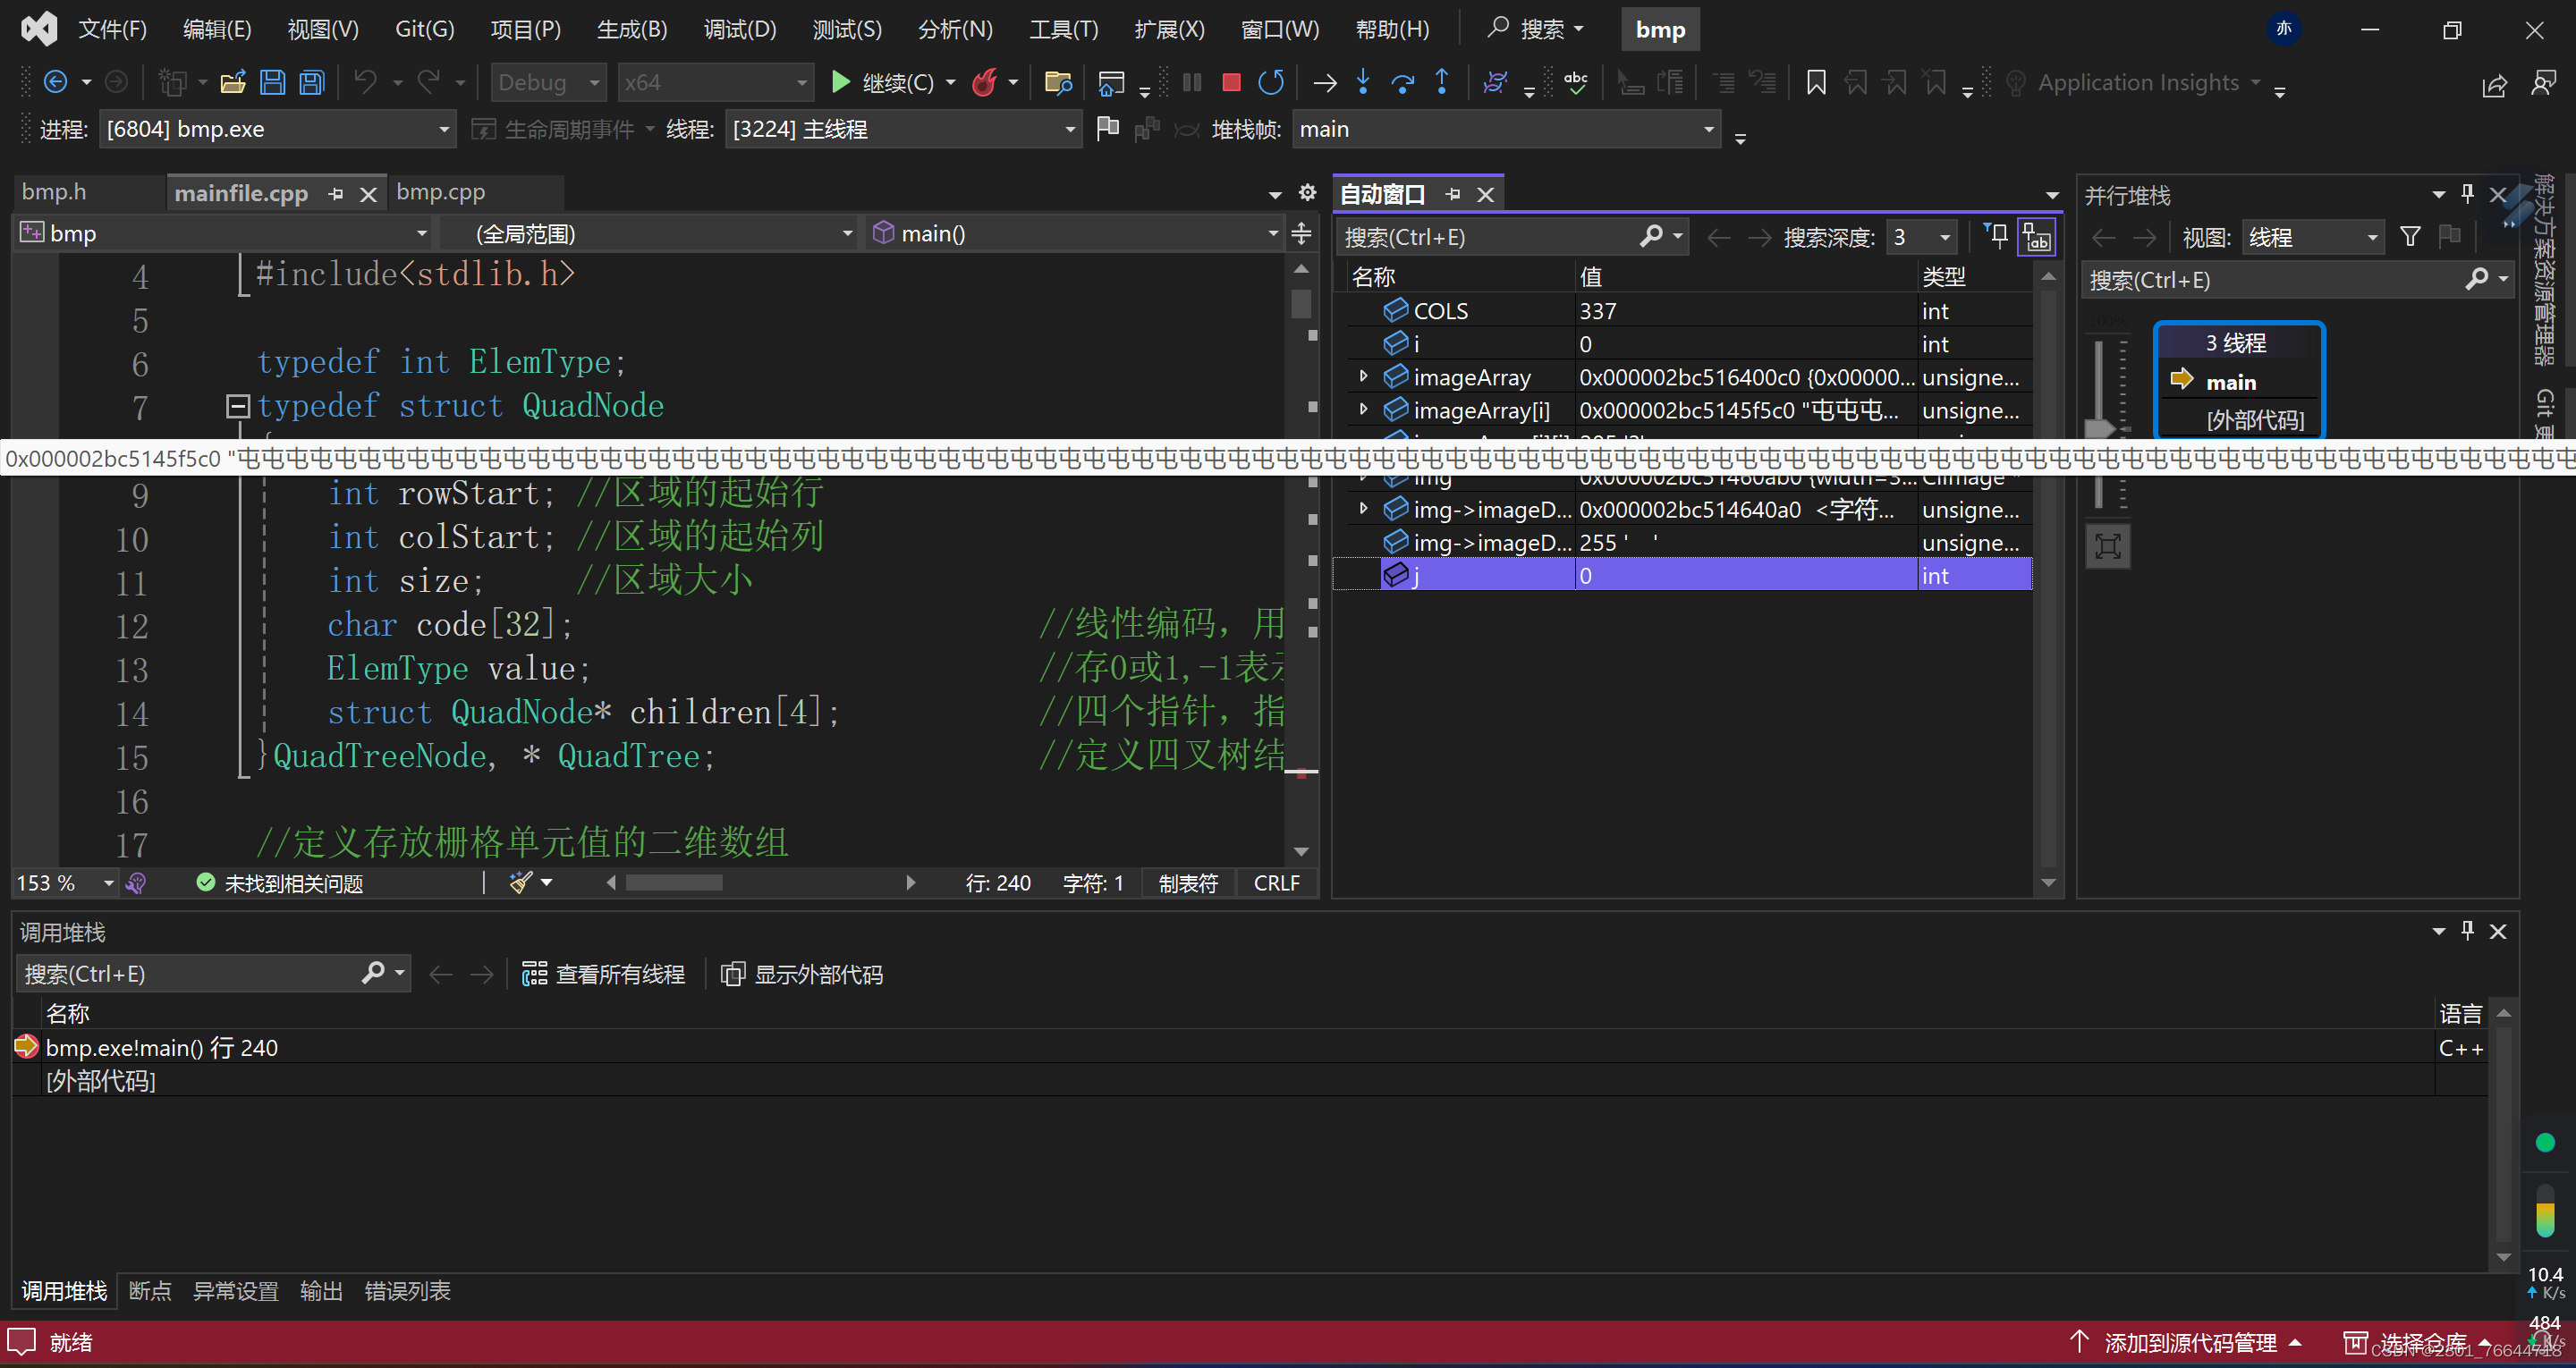2576x1368 pixels.
Task: Click the parallel stacks zoom slider
Action: point(2100,429)
